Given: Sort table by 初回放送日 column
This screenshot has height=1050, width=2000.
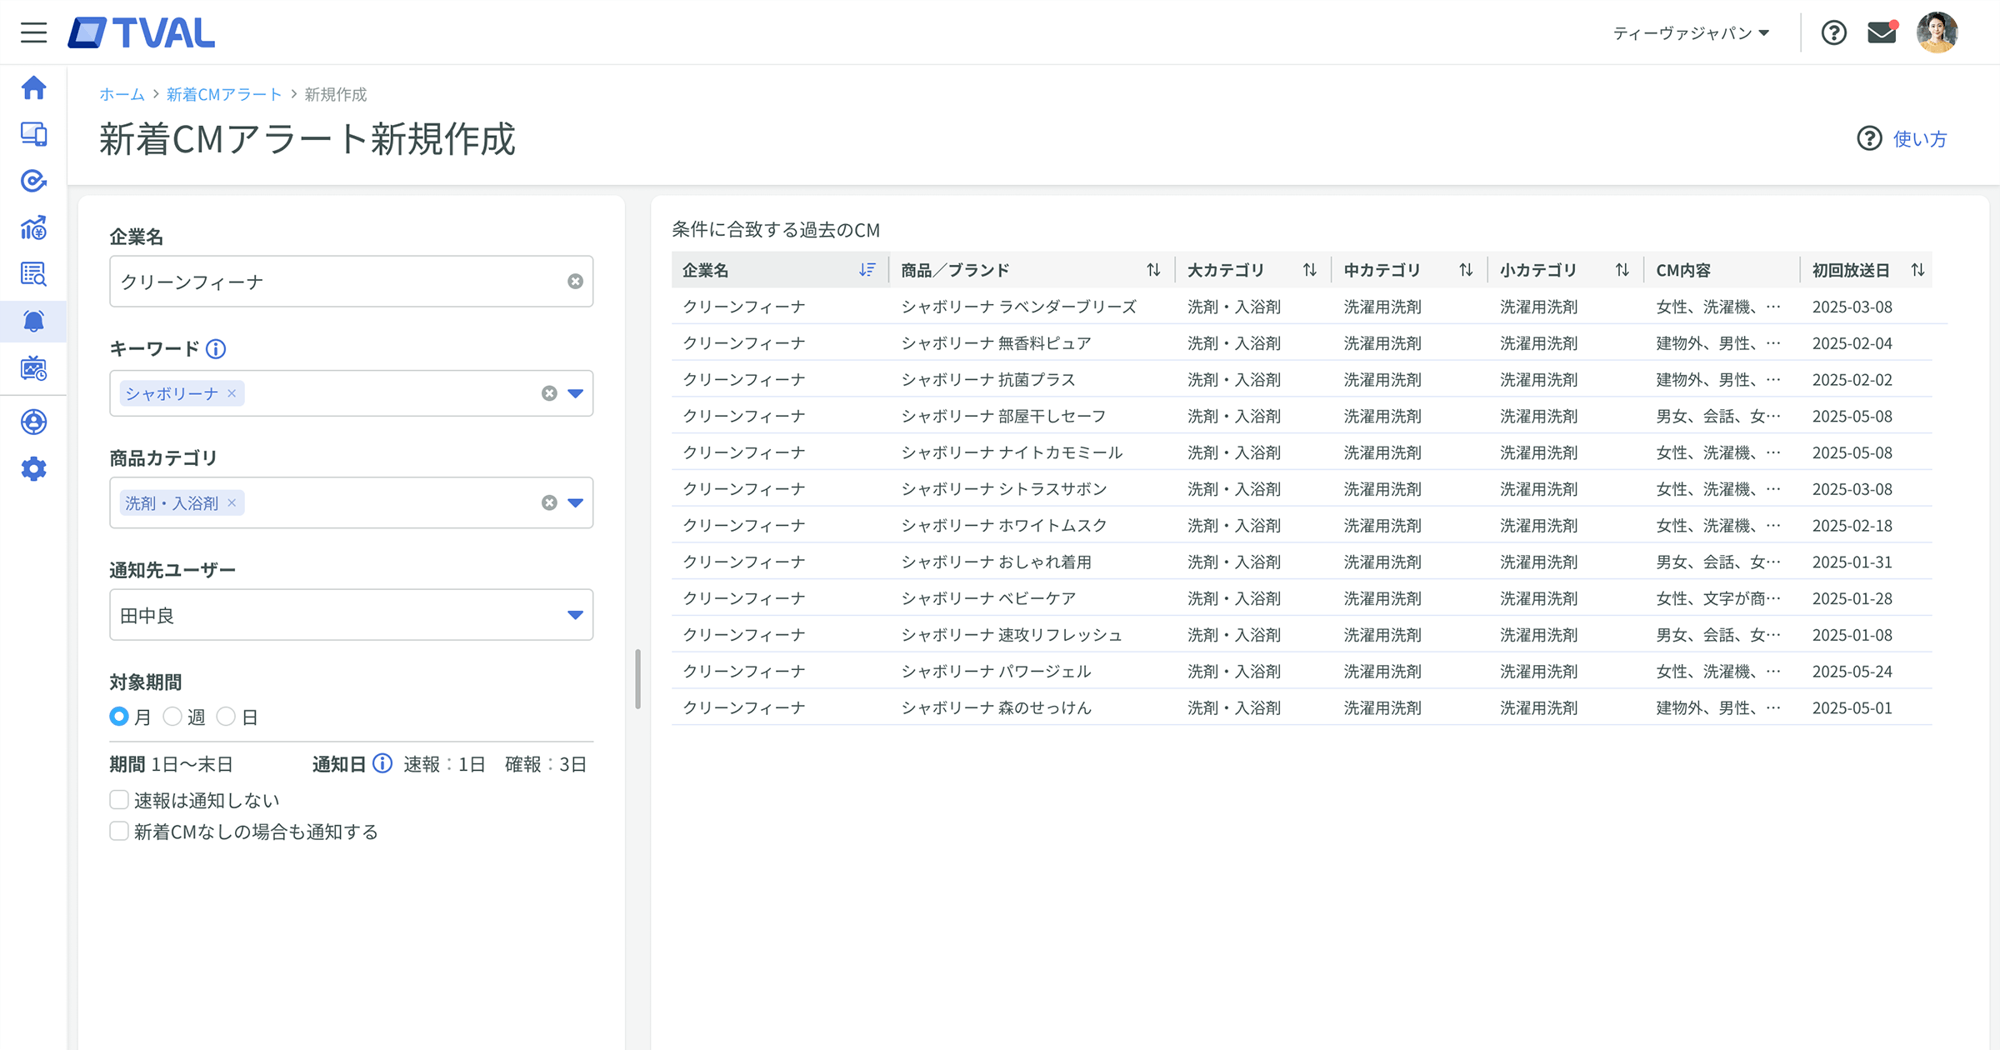Looking at the screenshot, I should (1917, 270).
